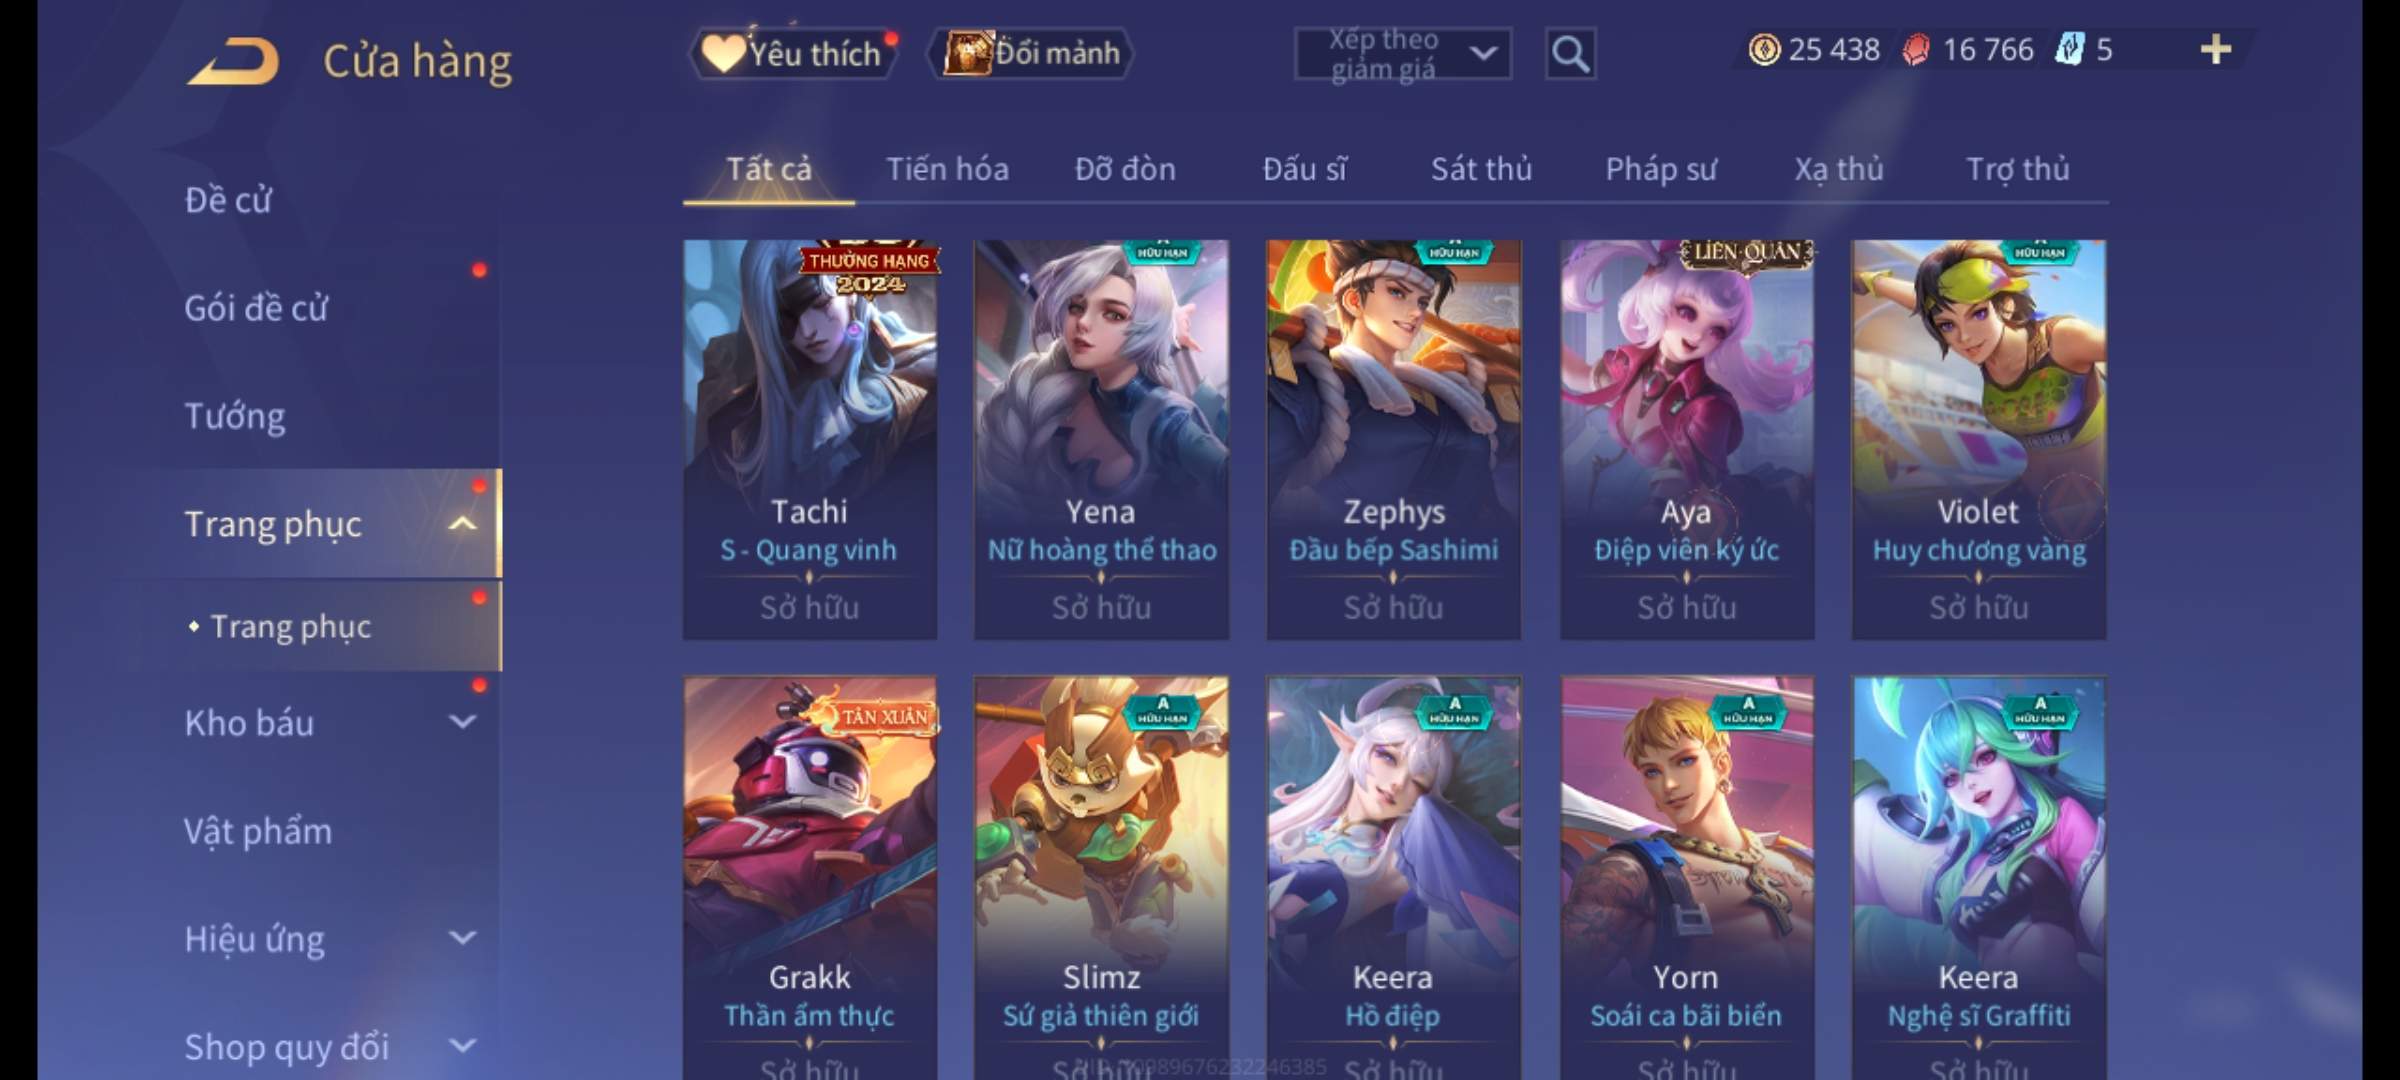Viewport: 2400px width, 1080px height.
Task: Tap the red ruby currency icon
Action: point(1916,49)
